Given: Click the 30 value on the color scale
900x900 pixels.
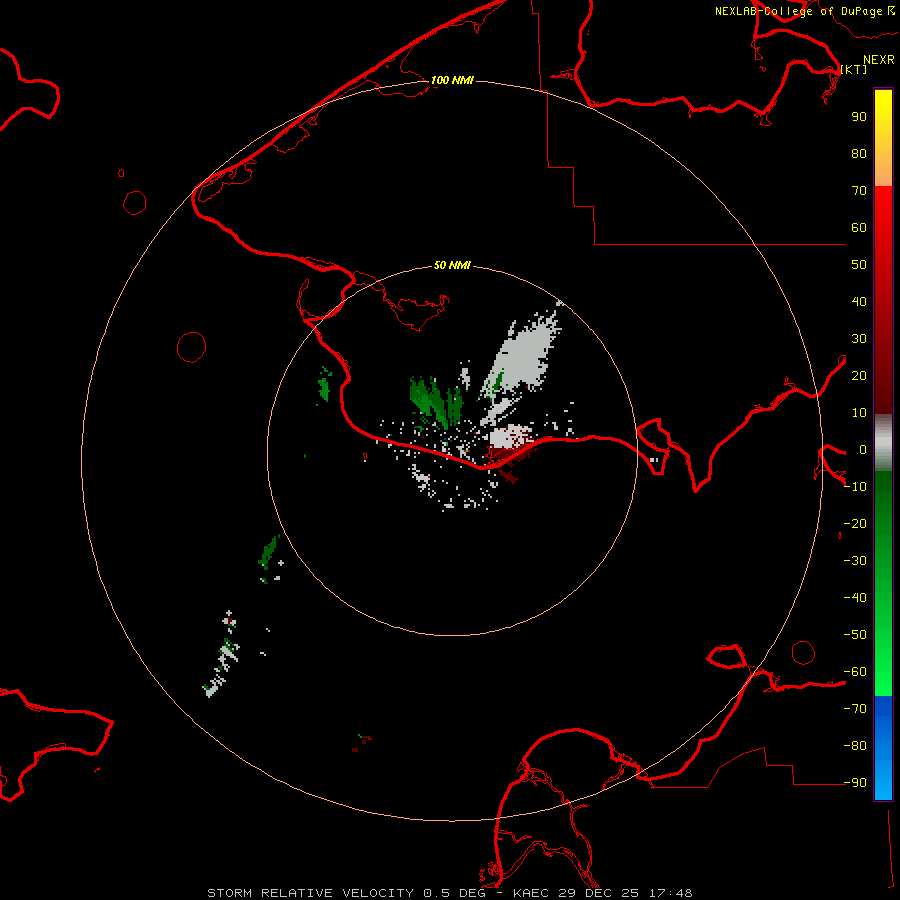Looking at the screenshot, I should click(859, 339).
